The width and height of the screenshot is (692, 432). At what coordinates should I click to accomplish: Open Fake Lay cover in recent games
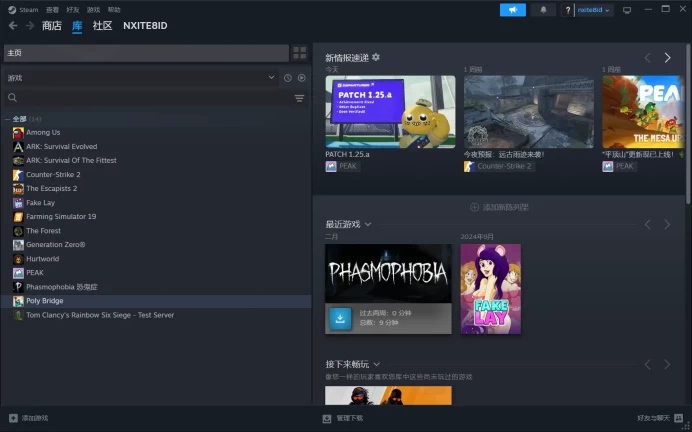491,289
